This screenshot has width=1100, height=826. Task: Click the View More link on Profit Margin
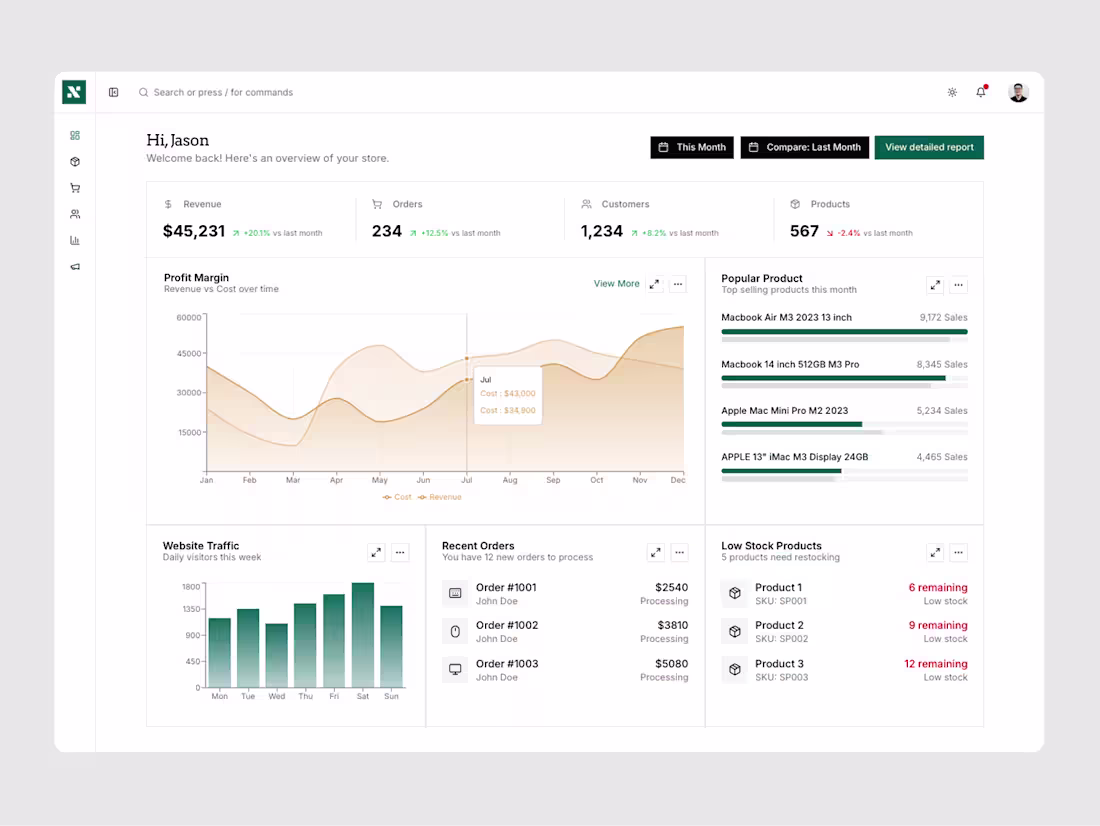[x=616, y=284]
